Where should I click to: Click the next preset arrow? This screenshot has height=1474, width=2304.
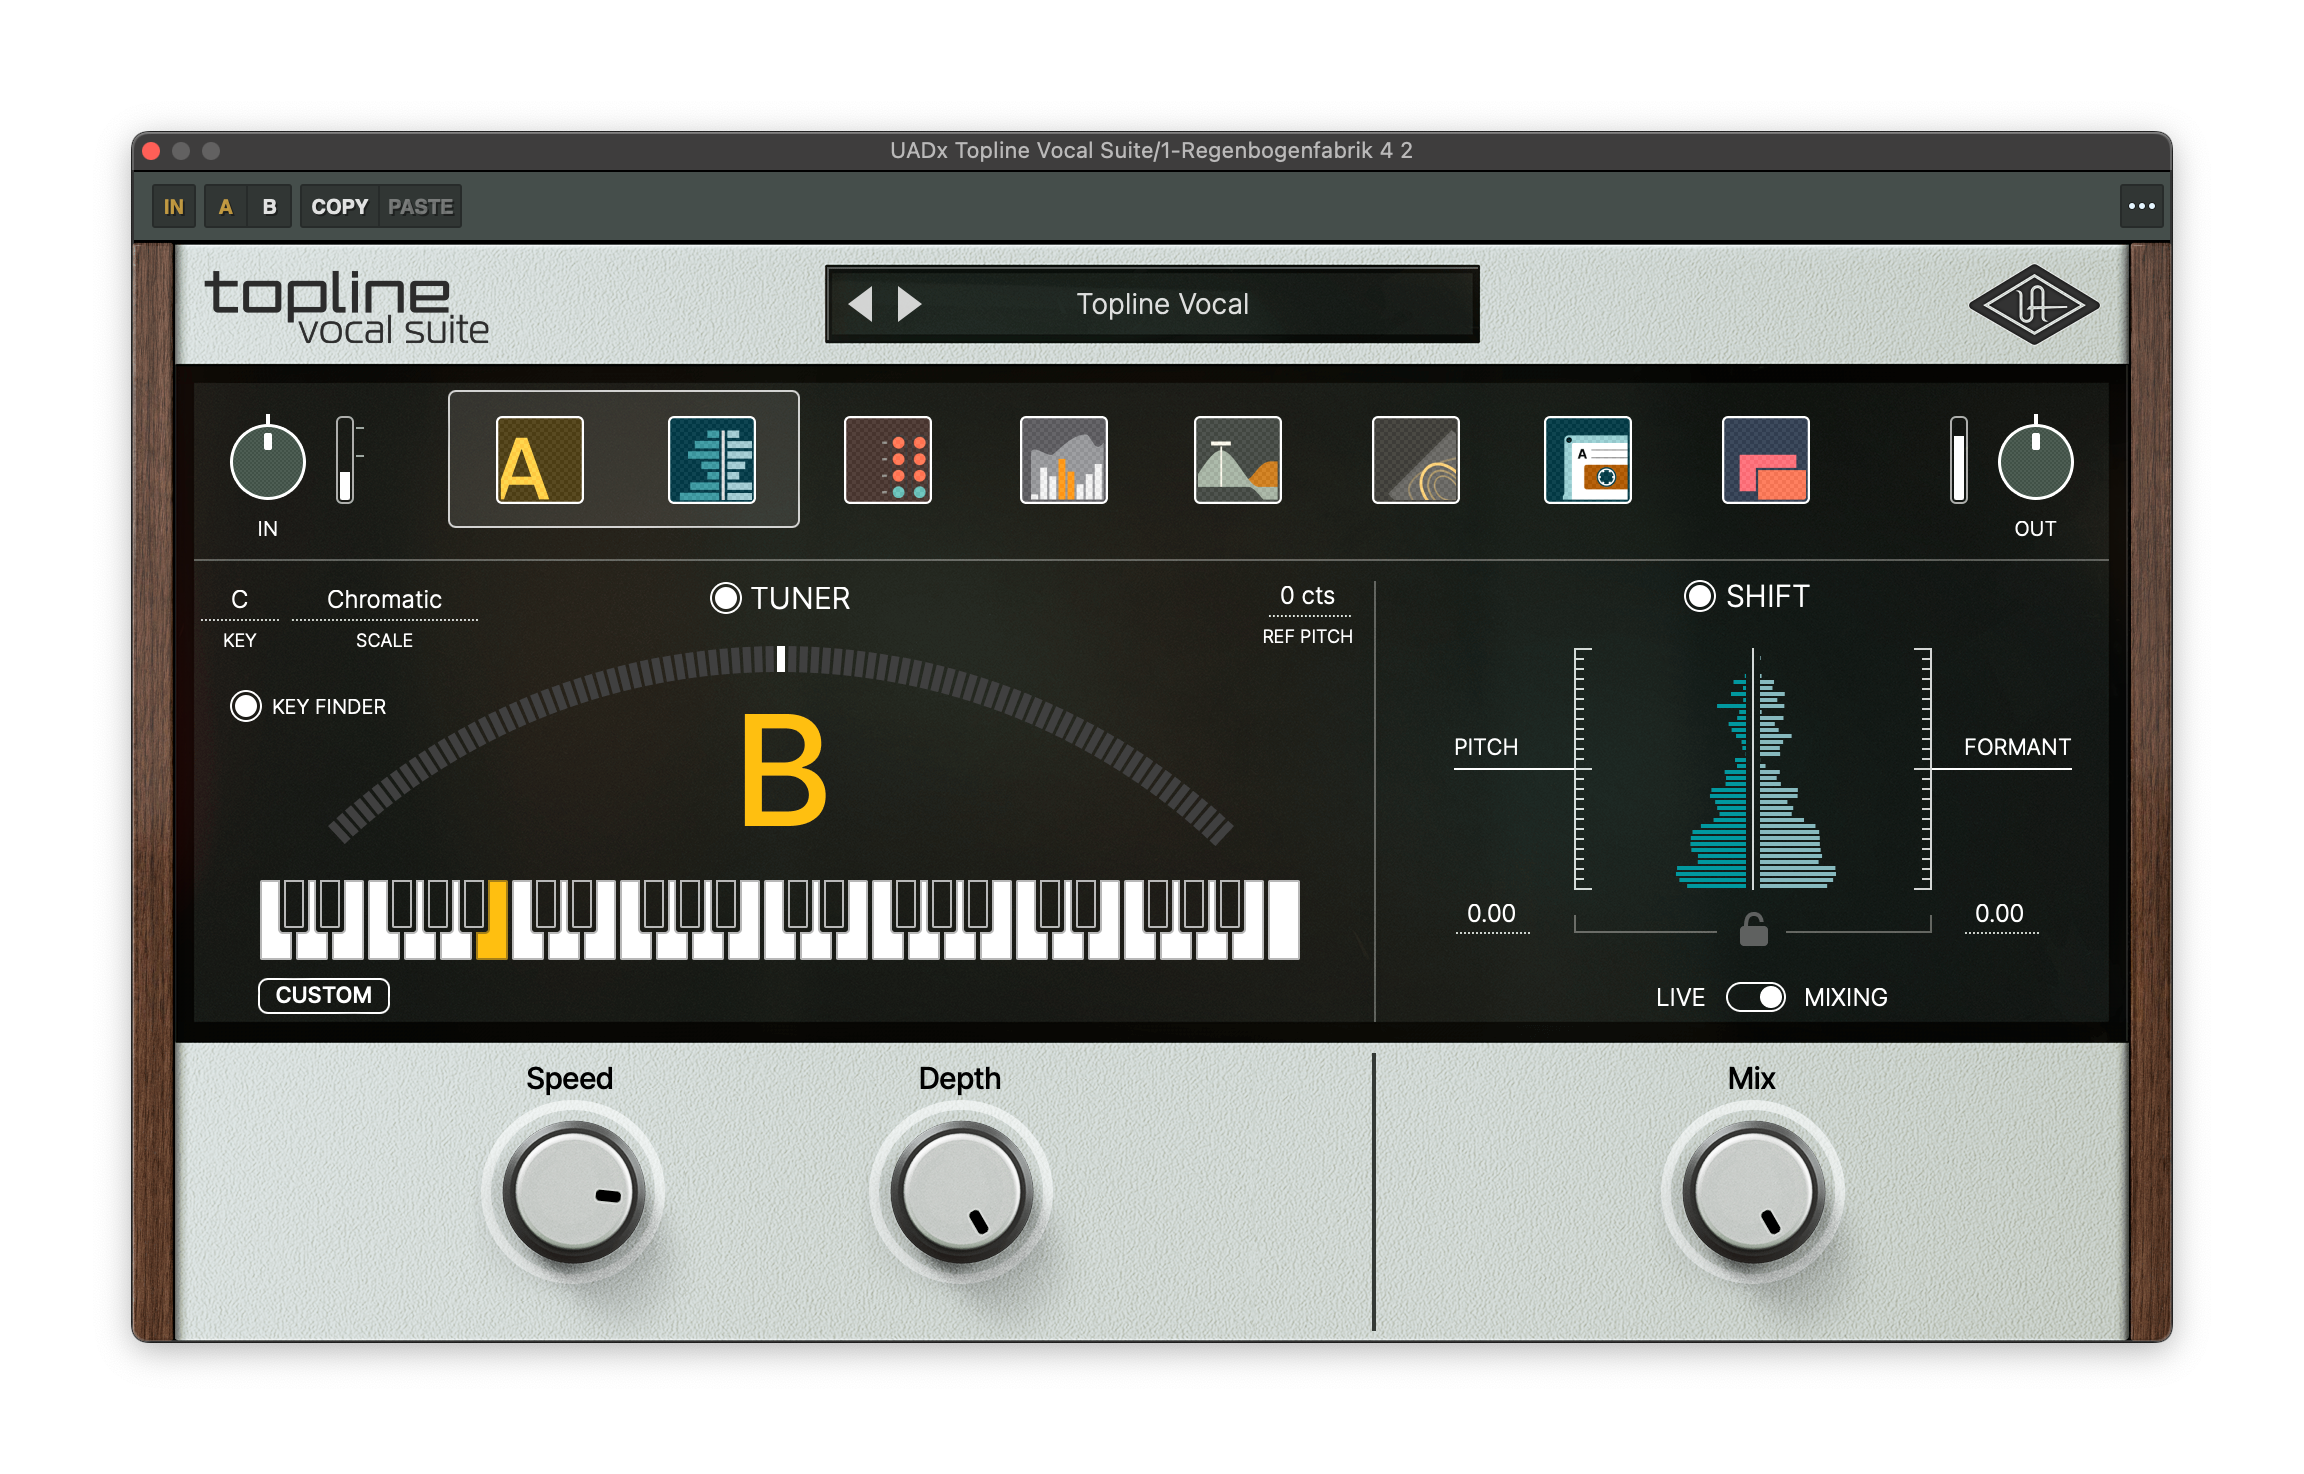(x=908, y=304)
